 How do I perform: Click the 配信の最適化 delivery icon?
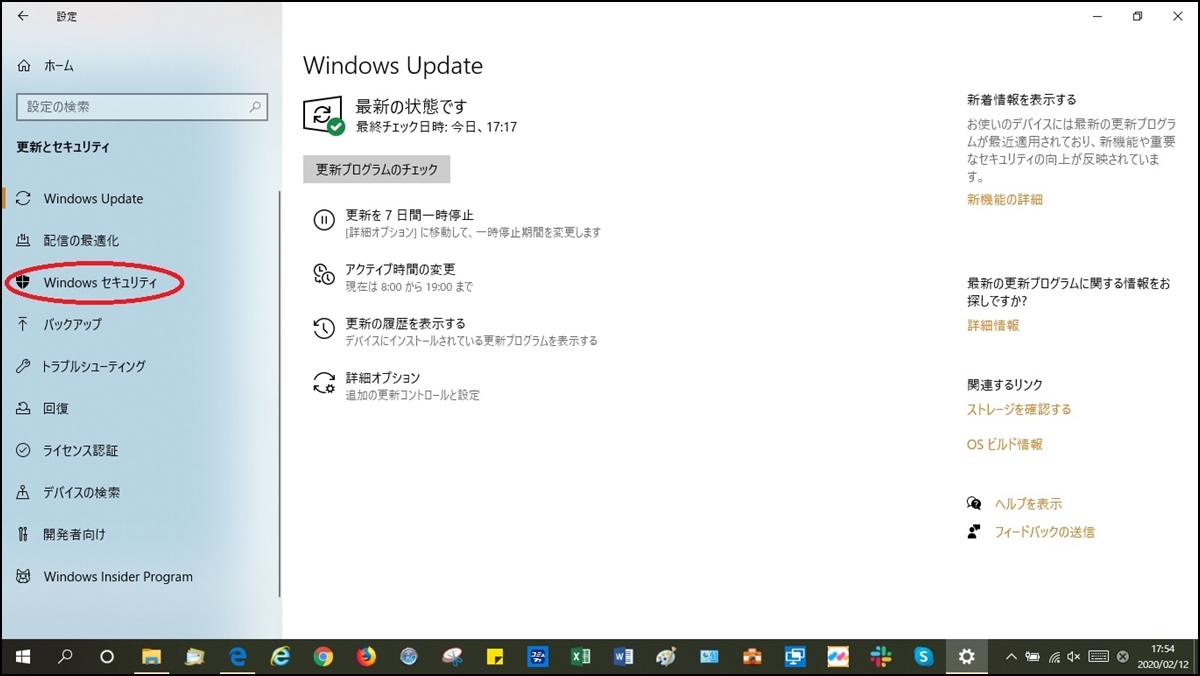pos(24,241)
